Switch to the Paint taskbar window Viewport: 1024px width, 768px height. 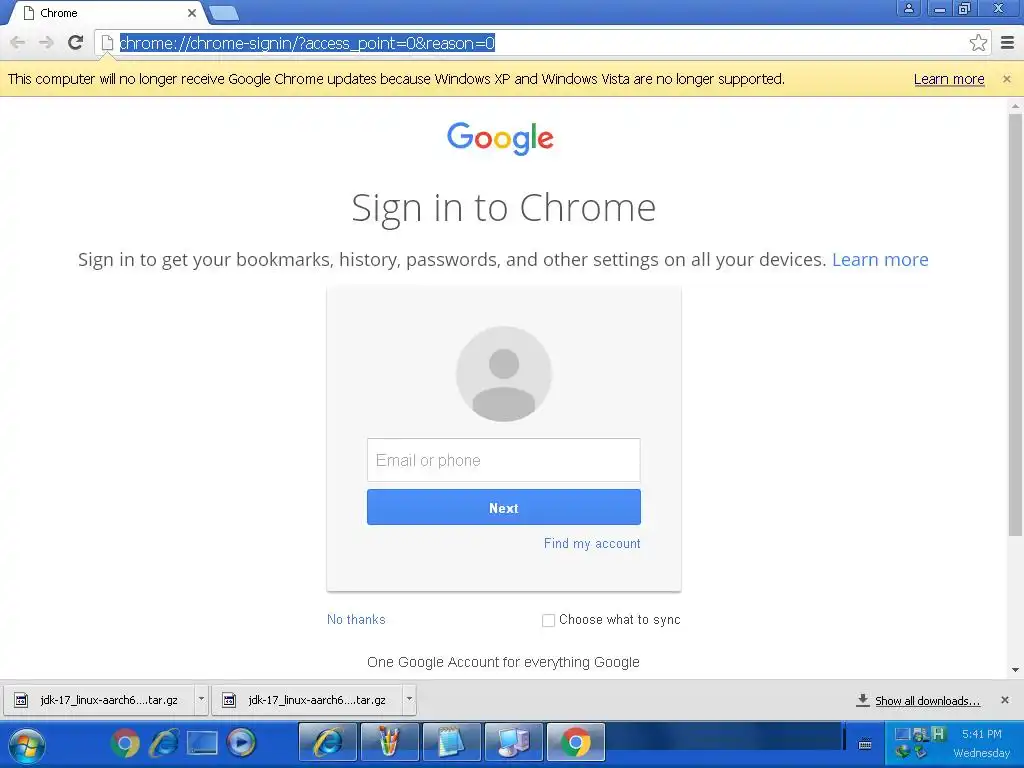point(390,742)
